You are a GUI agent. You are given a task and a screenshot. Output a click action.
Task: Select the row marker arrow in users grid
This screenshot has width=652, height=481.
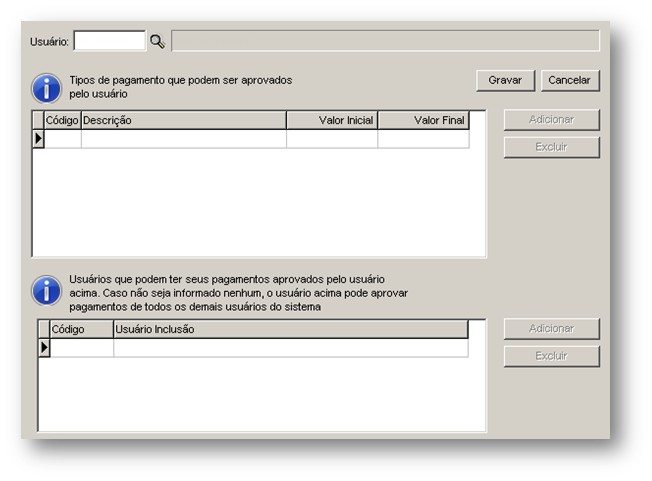[44, 348]
